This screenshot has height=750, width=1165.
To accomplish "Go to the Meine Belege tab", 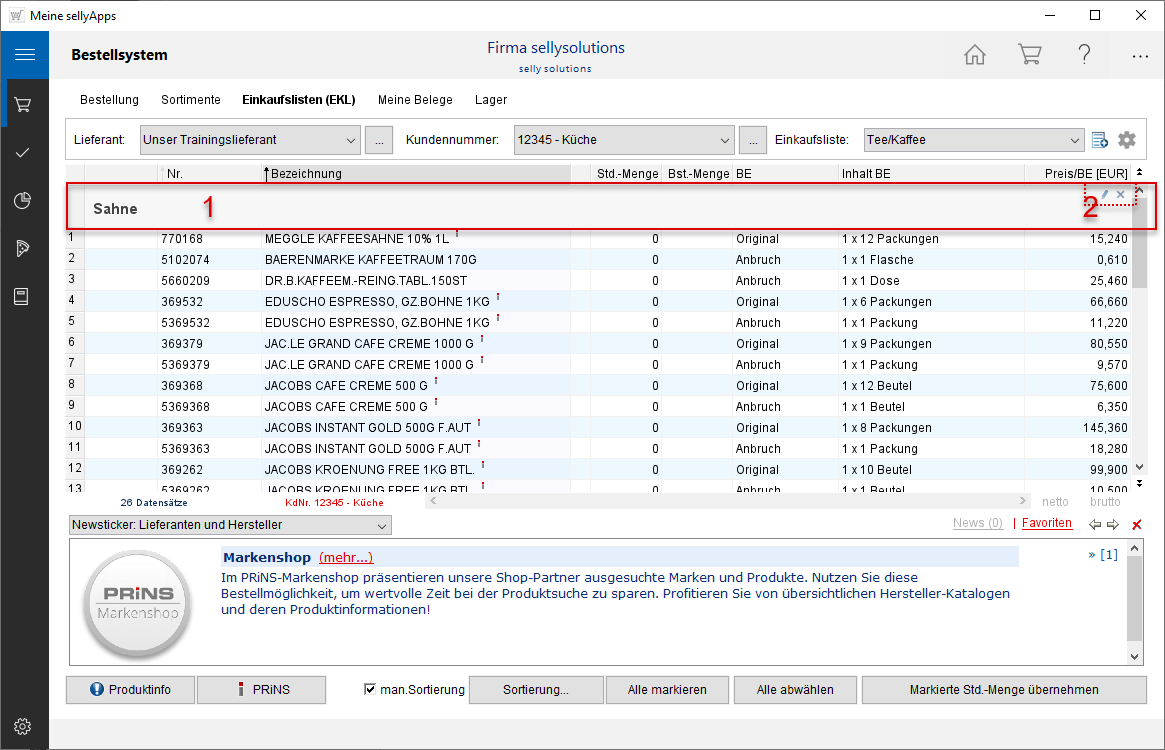I will tap(415, 100).
